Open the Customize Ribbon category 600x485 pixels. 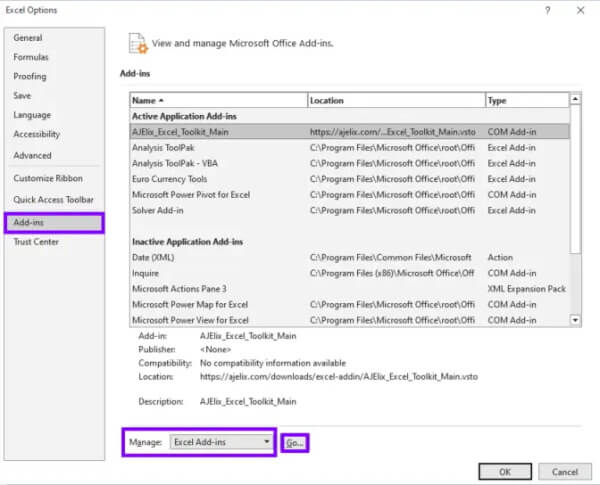[x=48, y=178]
